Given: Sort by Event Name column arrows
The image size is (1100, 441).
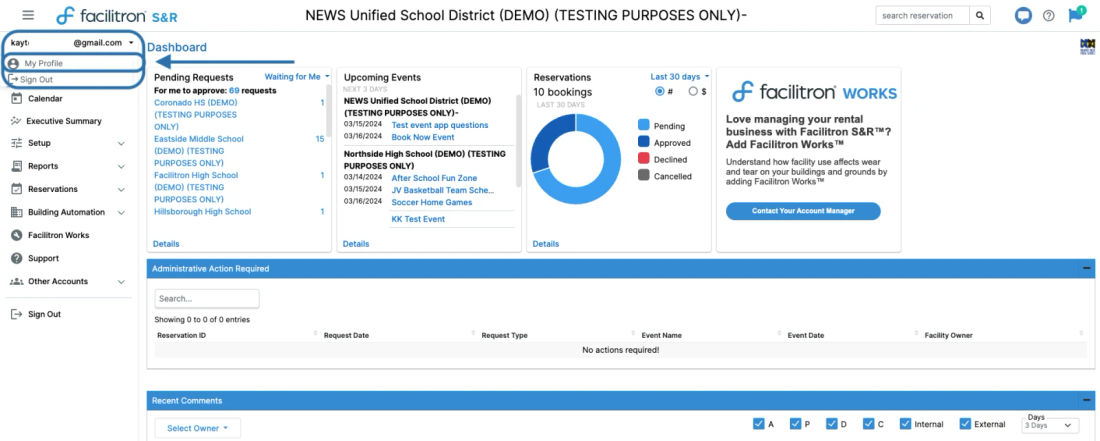Looking at the screenshot, I should pos(779,334).
